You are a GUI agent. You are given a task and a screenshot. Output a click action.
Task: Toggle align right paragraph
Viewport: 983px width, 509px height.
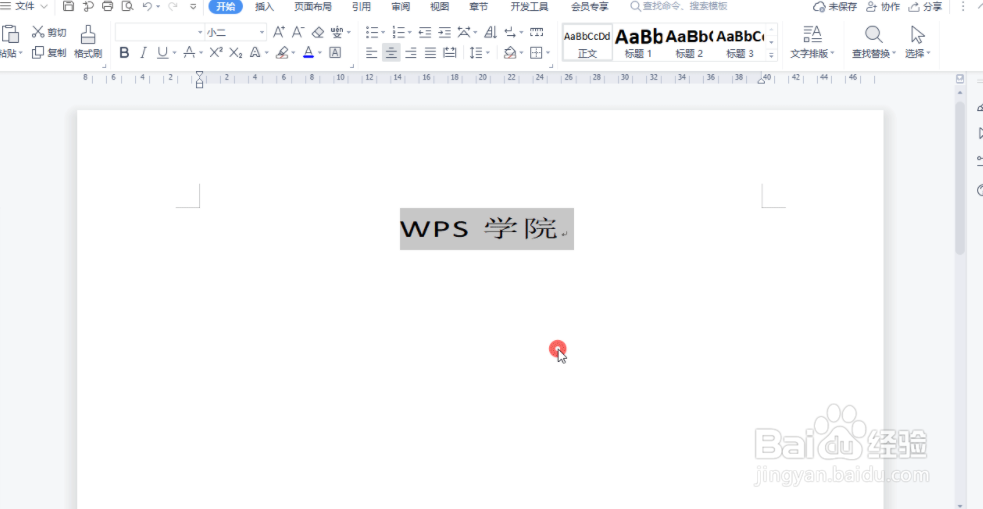411,53
